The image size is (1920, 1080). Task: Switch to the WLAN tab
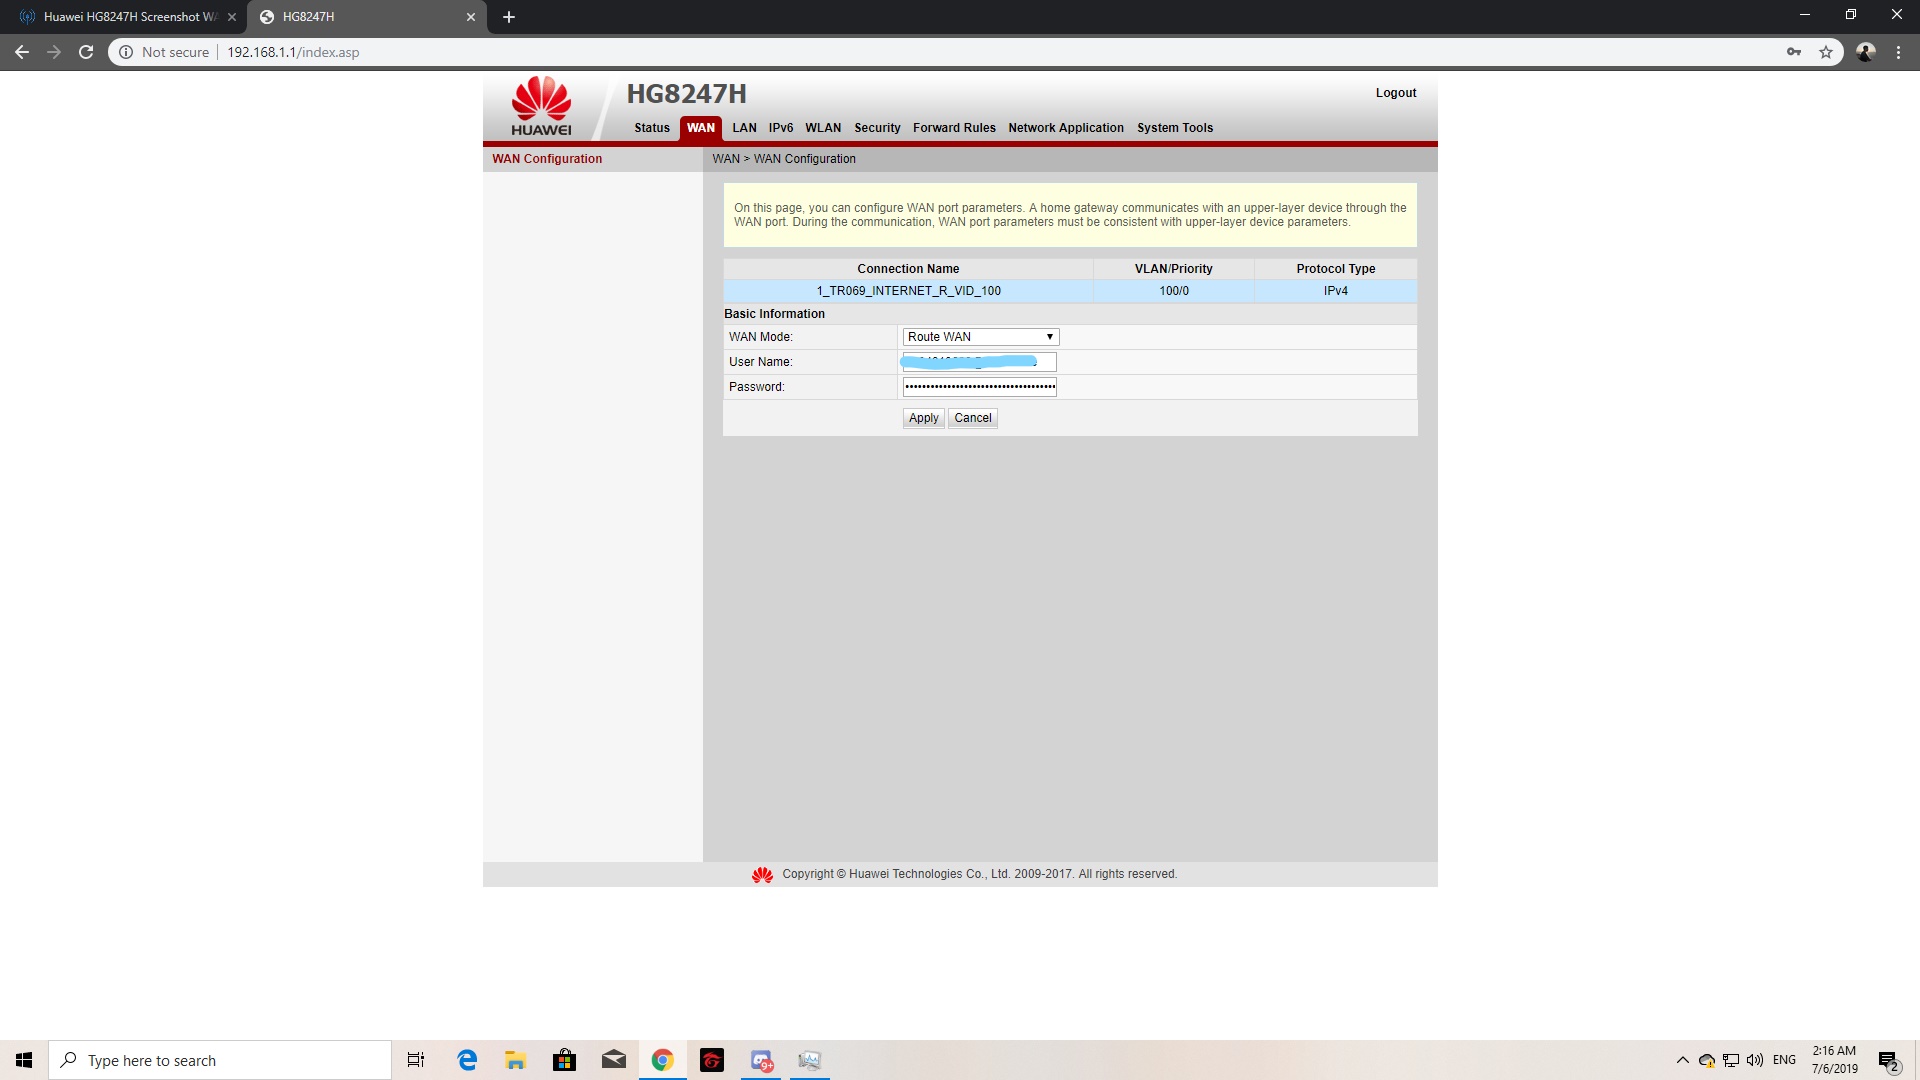click(823, 128)
